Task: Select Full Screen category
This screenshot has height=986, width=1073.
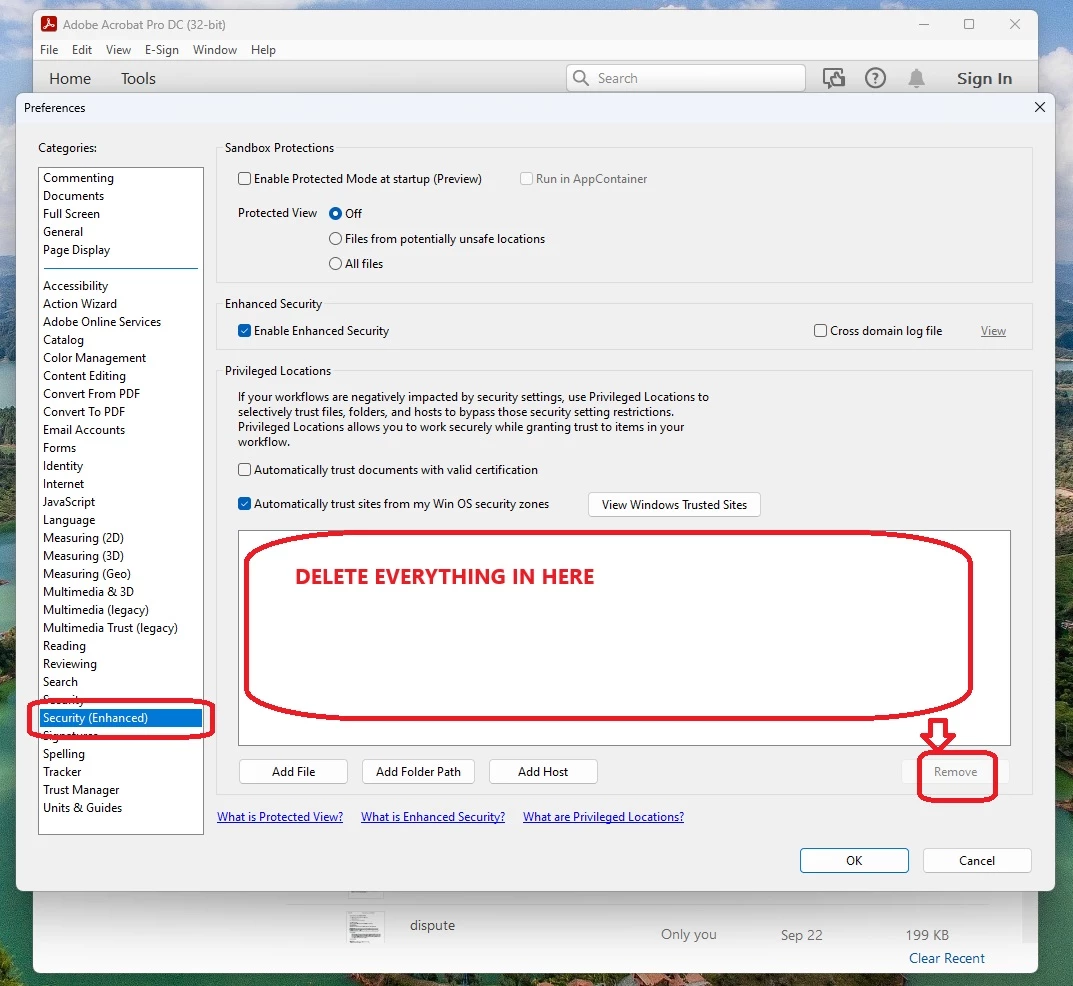Action: (120, 213)
